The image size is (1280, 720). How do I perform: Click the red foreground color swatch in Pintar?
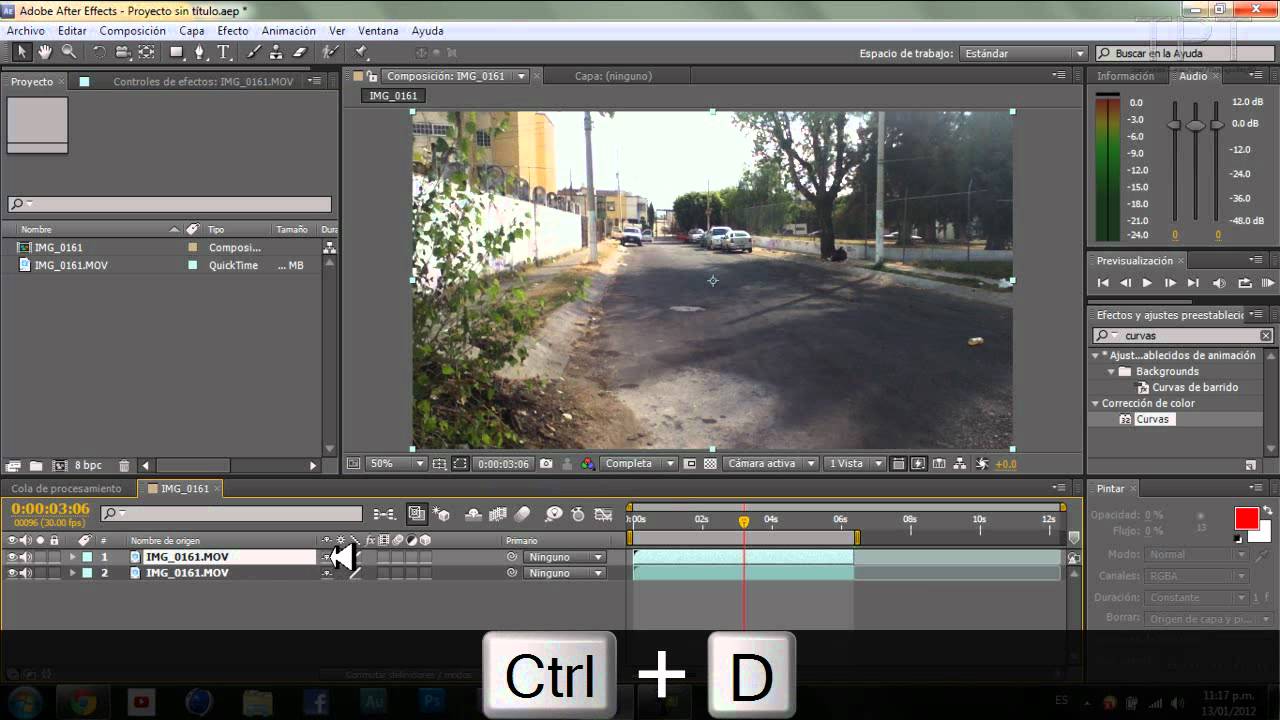click(1246, 518)
